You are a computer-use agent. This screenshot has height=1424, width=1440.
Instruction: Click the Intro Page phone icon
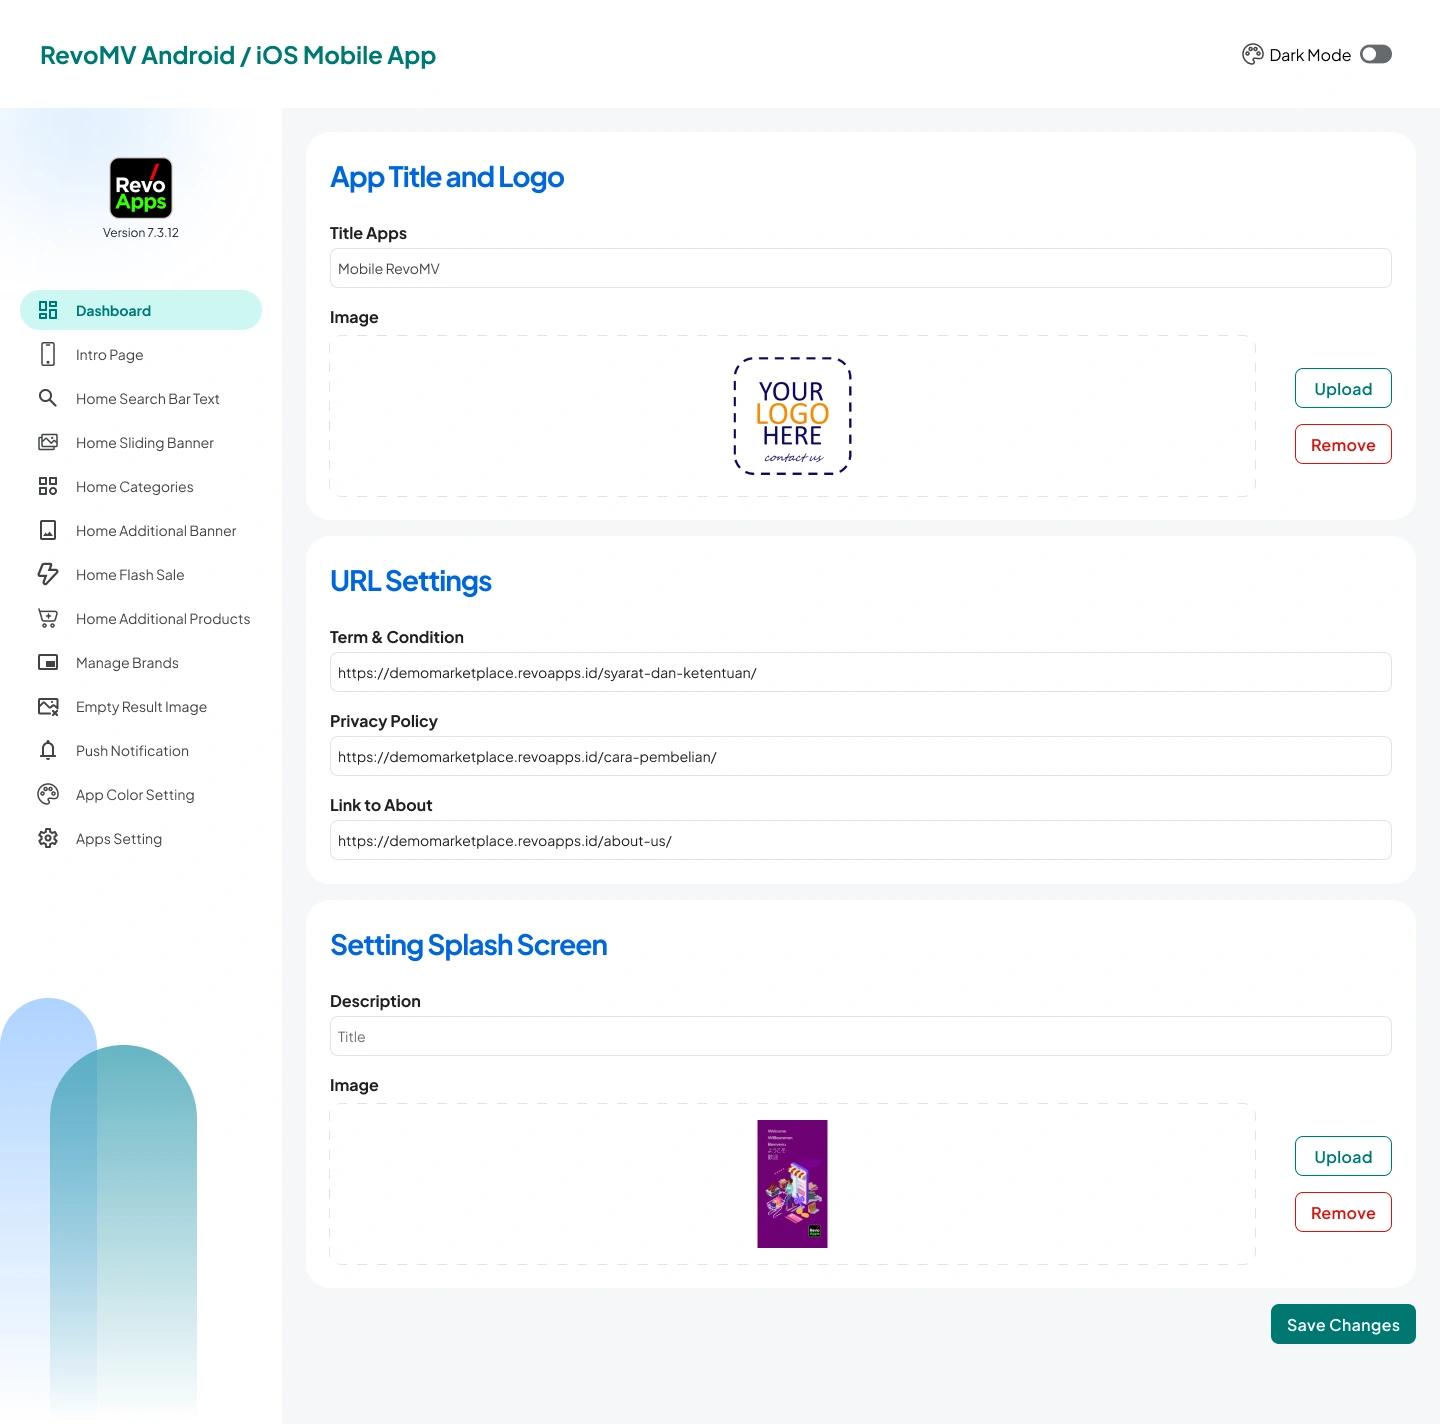(x=48, y=354)
